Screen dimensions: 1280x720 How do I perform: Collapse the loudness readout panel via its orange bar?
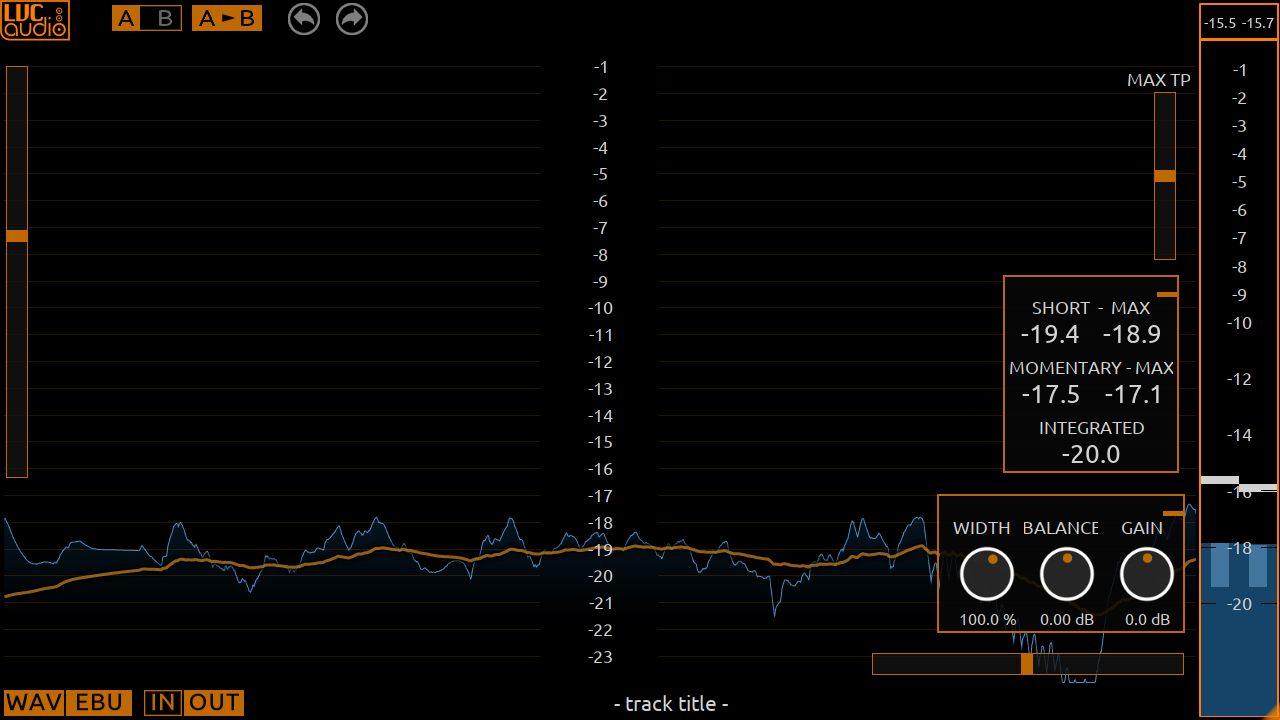1167,294
